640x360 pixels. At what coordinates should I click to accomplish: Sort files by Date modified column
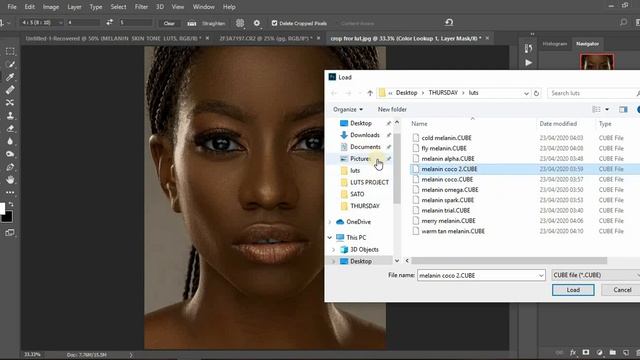[x=558, y=124]
